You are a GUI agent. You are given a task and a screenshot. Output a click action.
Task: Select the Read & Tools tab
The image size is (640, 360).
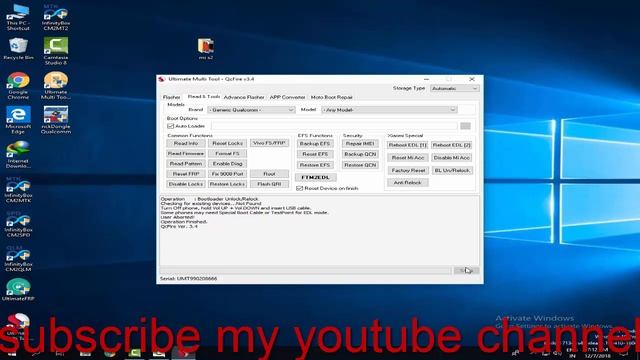[203, 97]
